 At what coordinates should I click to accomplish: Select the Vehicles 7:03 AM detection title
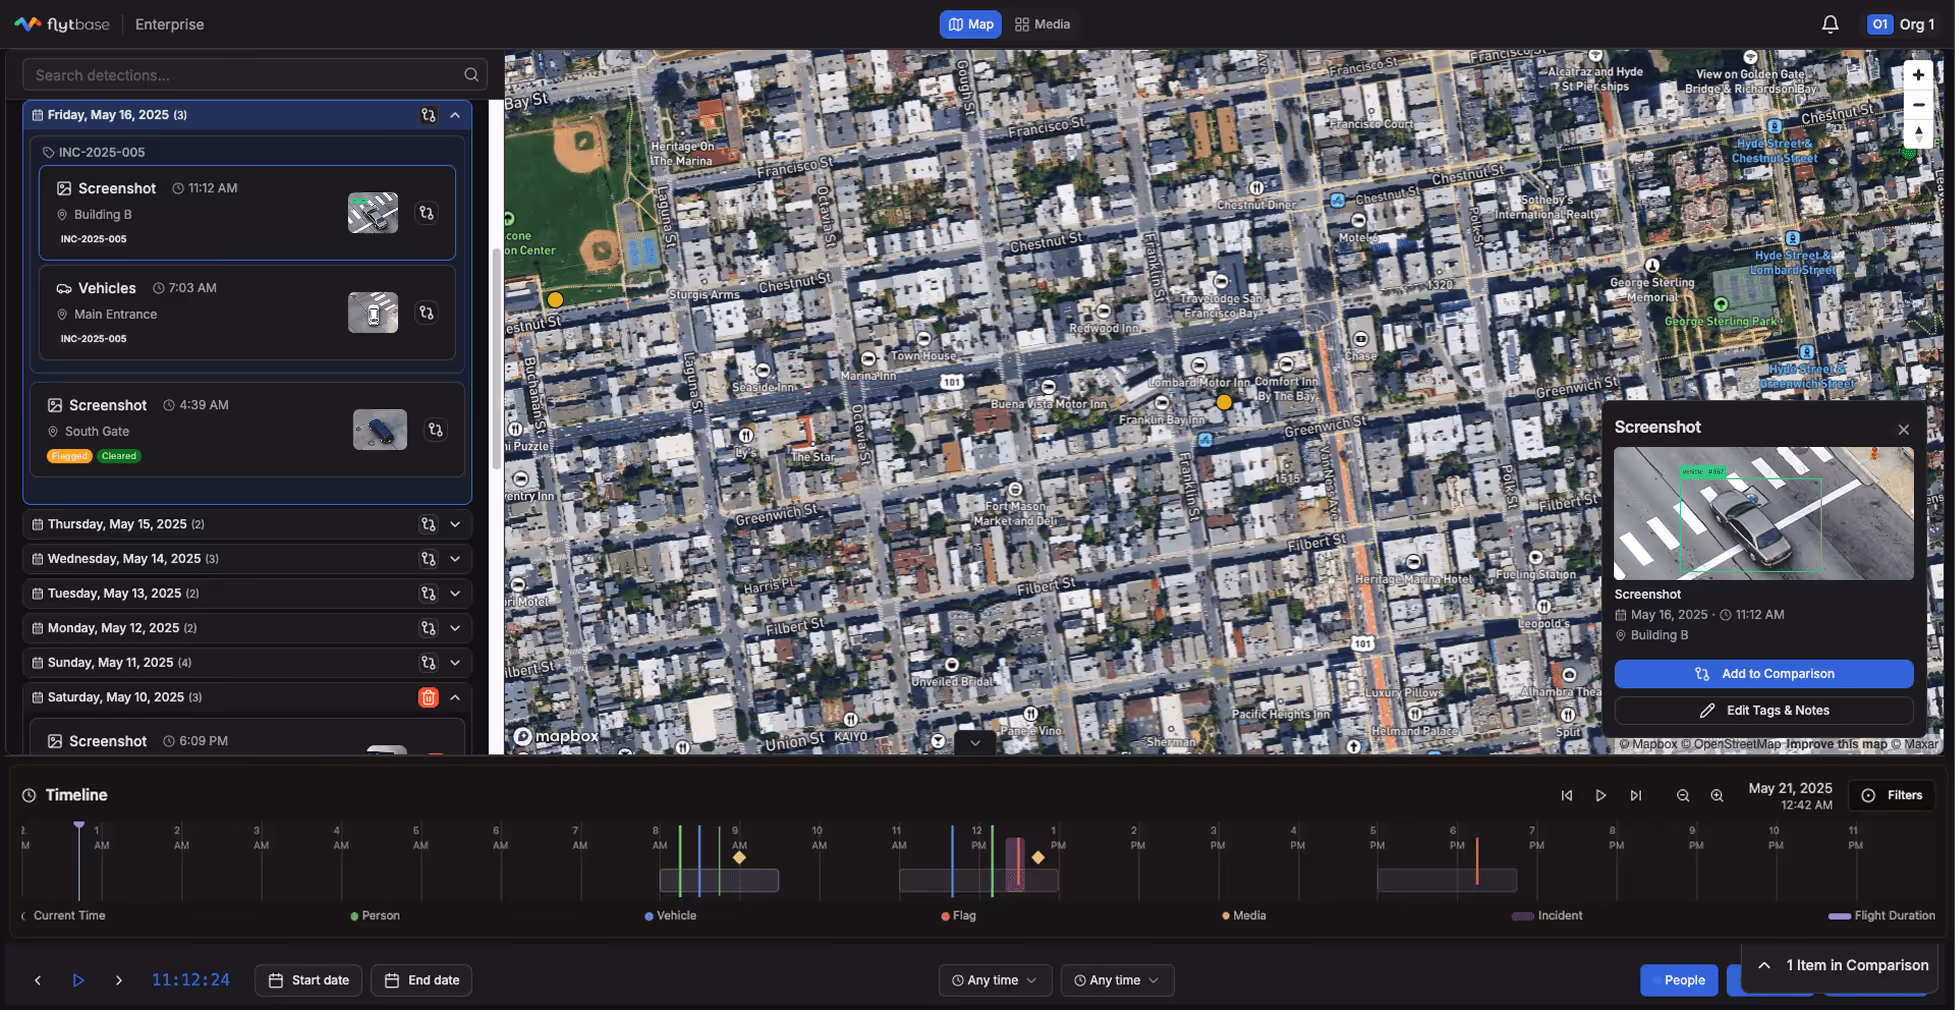[x=107, y=288]
